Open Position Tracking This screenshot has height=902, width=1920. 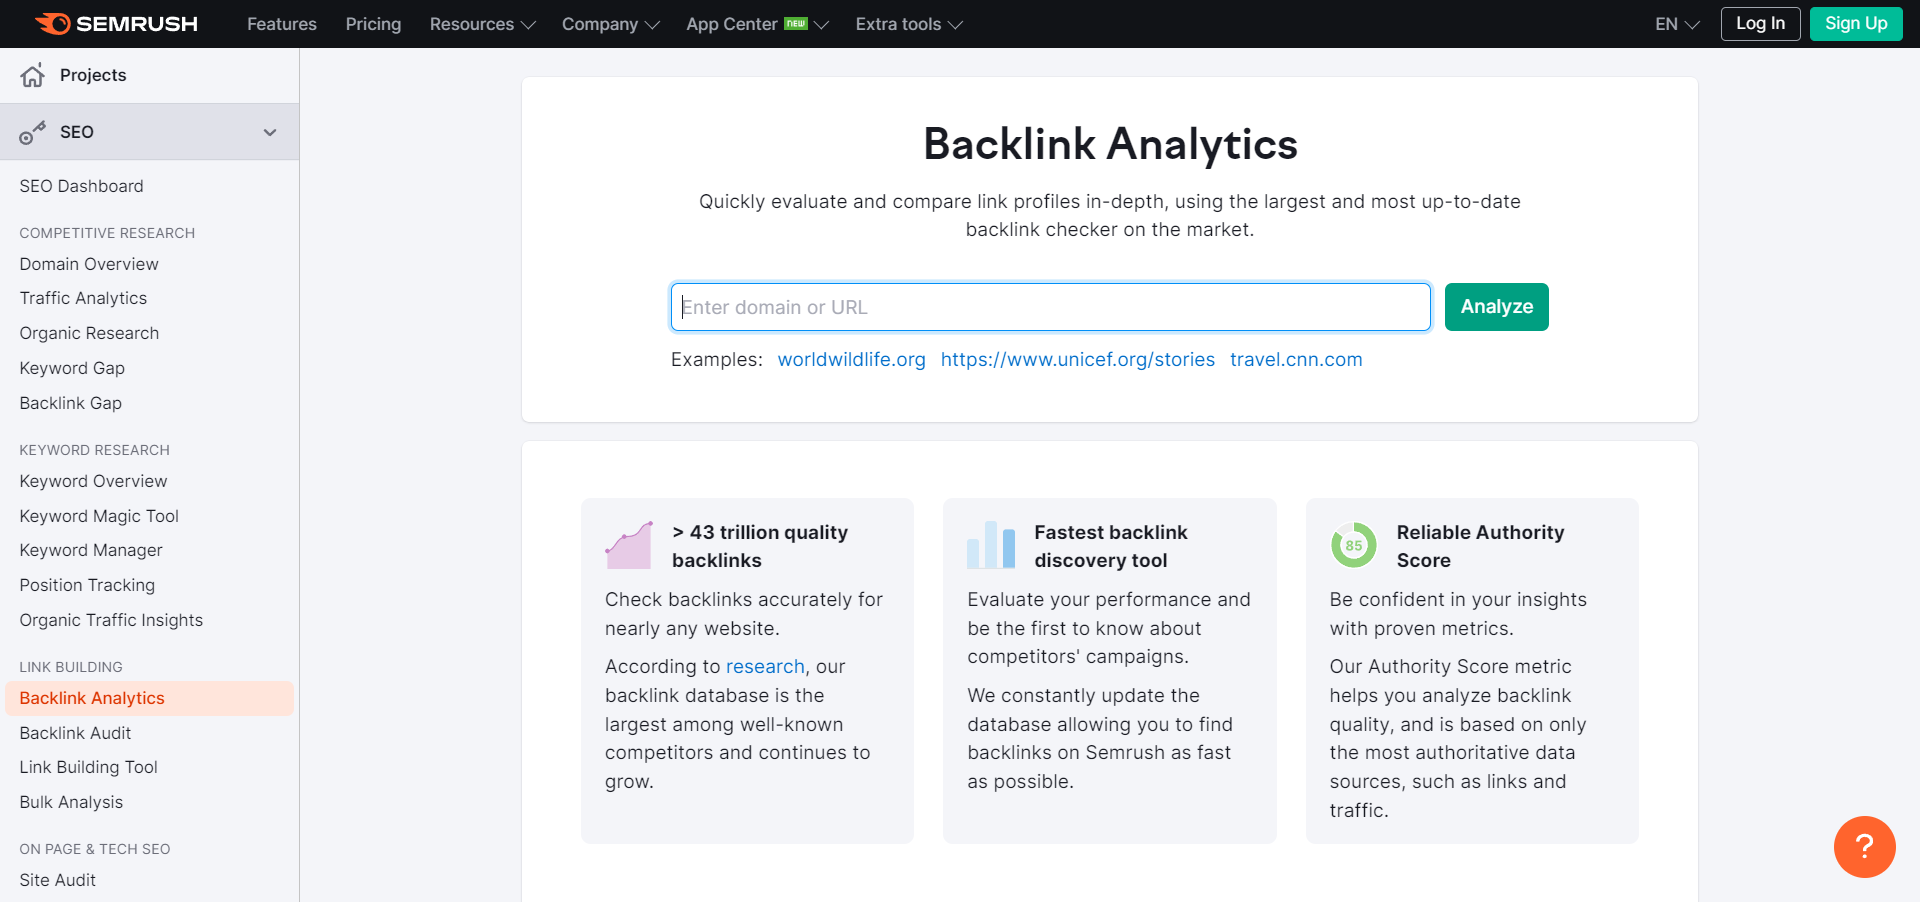(x=87, y=585)
